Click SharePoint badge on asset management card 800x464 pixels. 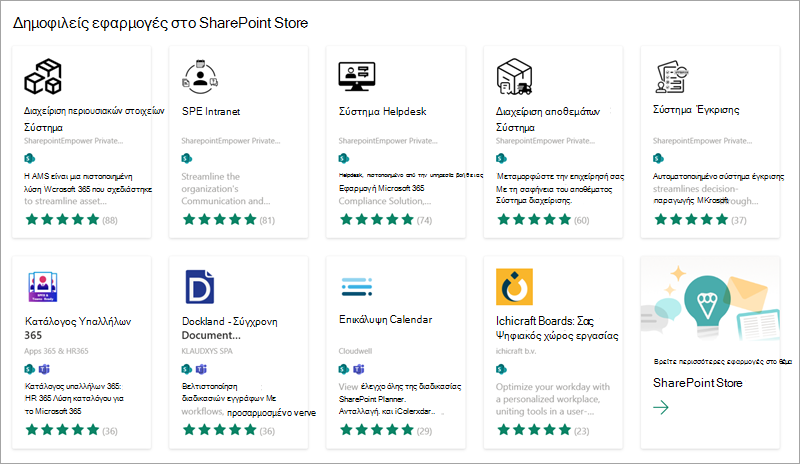[x=30, y=158]
